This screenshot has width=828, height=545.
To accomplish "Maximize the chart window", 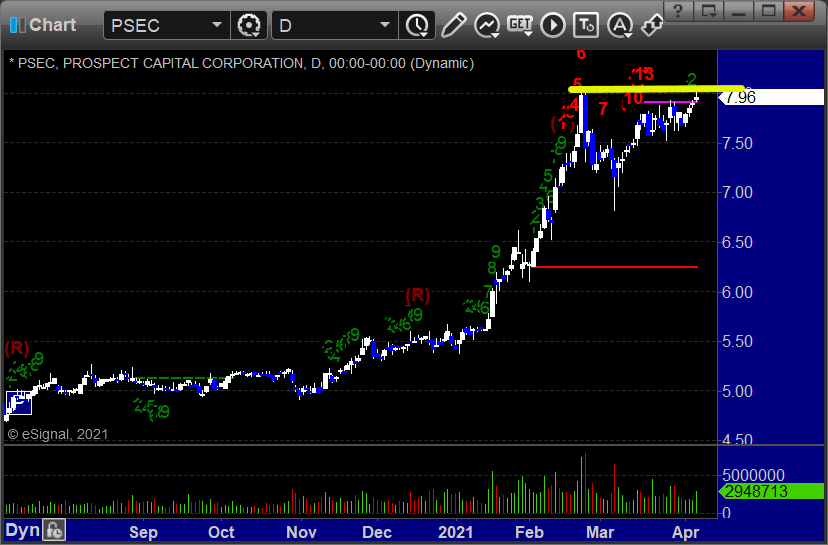I will [768, 11].
